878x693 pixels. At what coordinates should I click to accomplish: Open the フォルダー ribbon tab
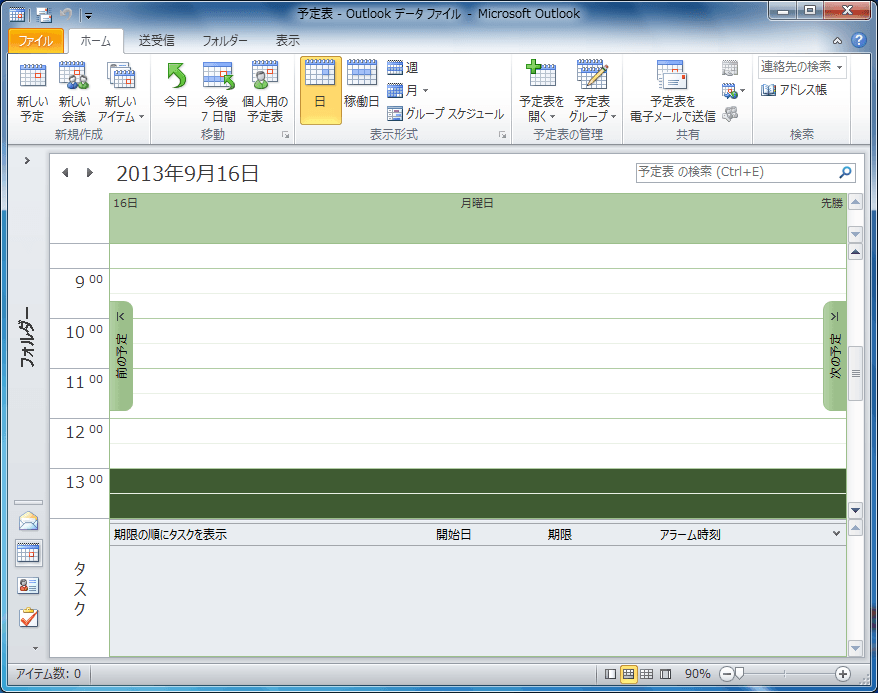[225, 40]
